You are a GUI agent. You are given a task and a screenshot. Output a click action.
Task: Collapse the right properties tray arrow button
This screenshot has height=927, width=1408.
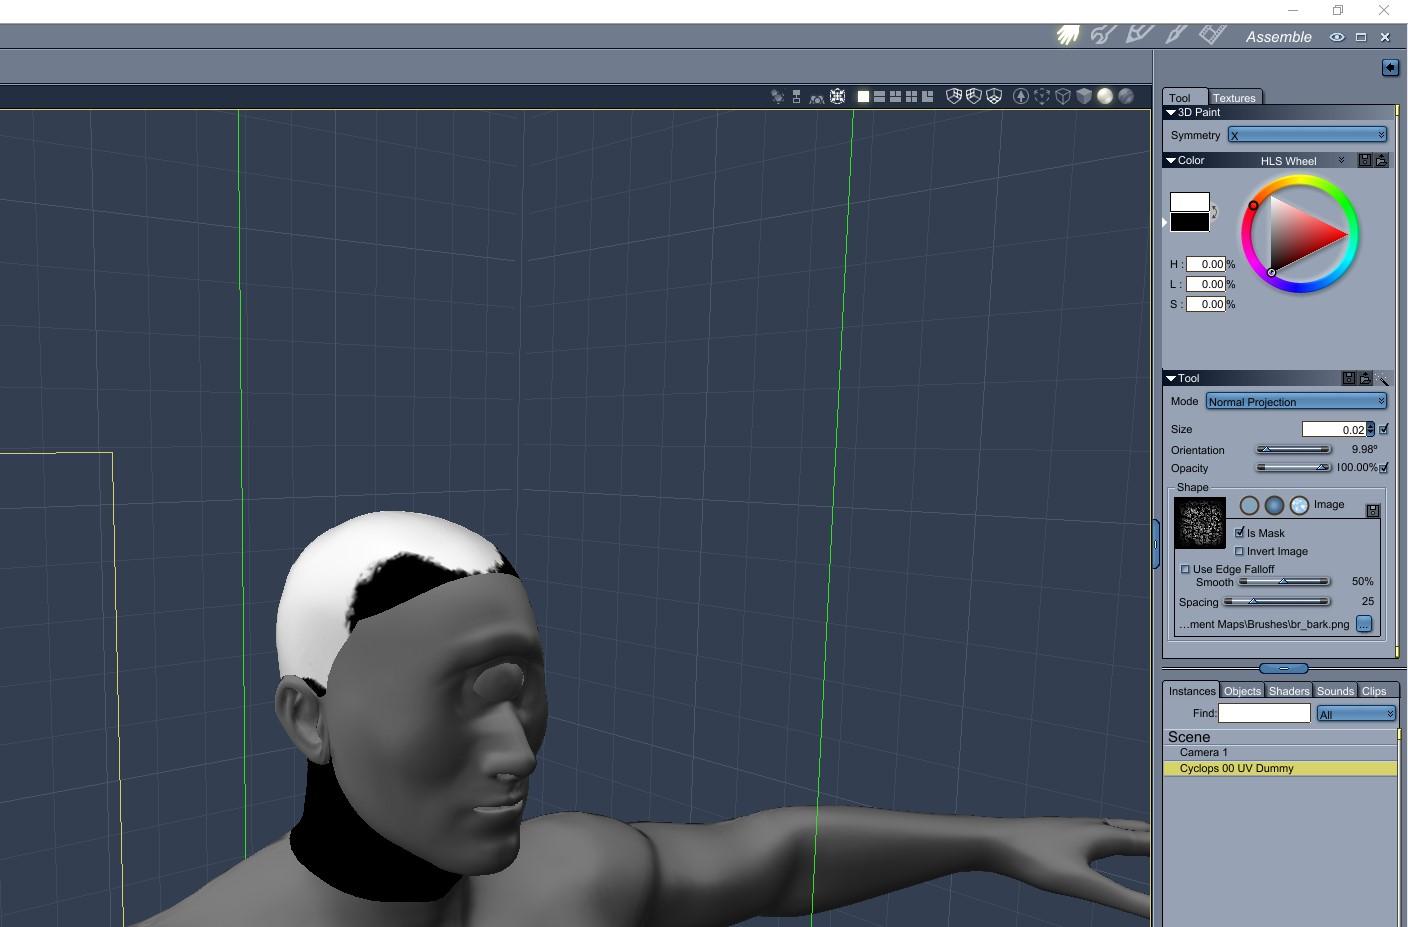1390,67
